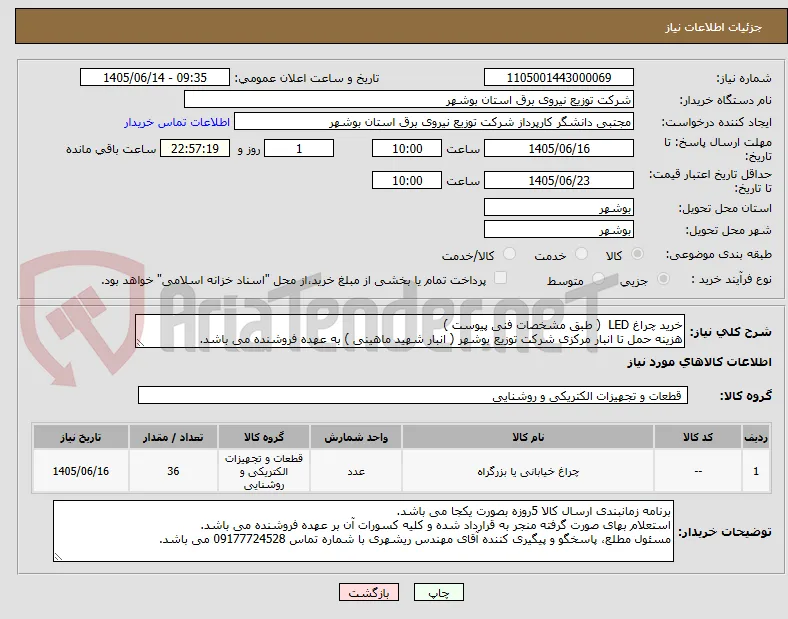788x619 pixels.
Task: Click the شرح کلی نیاز description textarea
Action: [x=410, y=332]
